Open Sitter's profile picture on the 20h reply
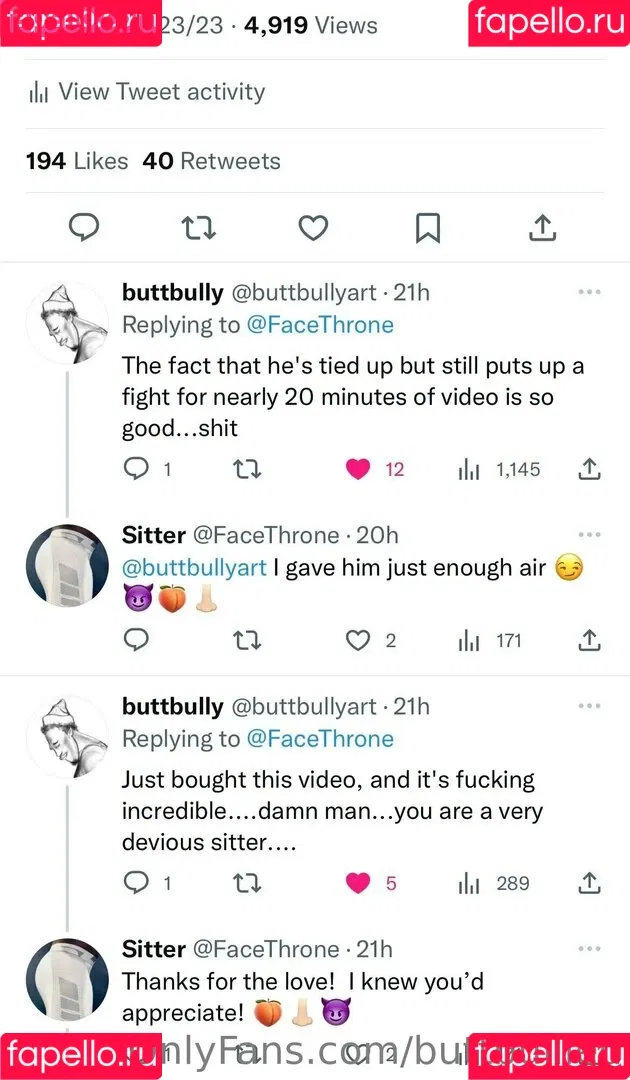The image size is (630, 1080). (x=67, y=565)
